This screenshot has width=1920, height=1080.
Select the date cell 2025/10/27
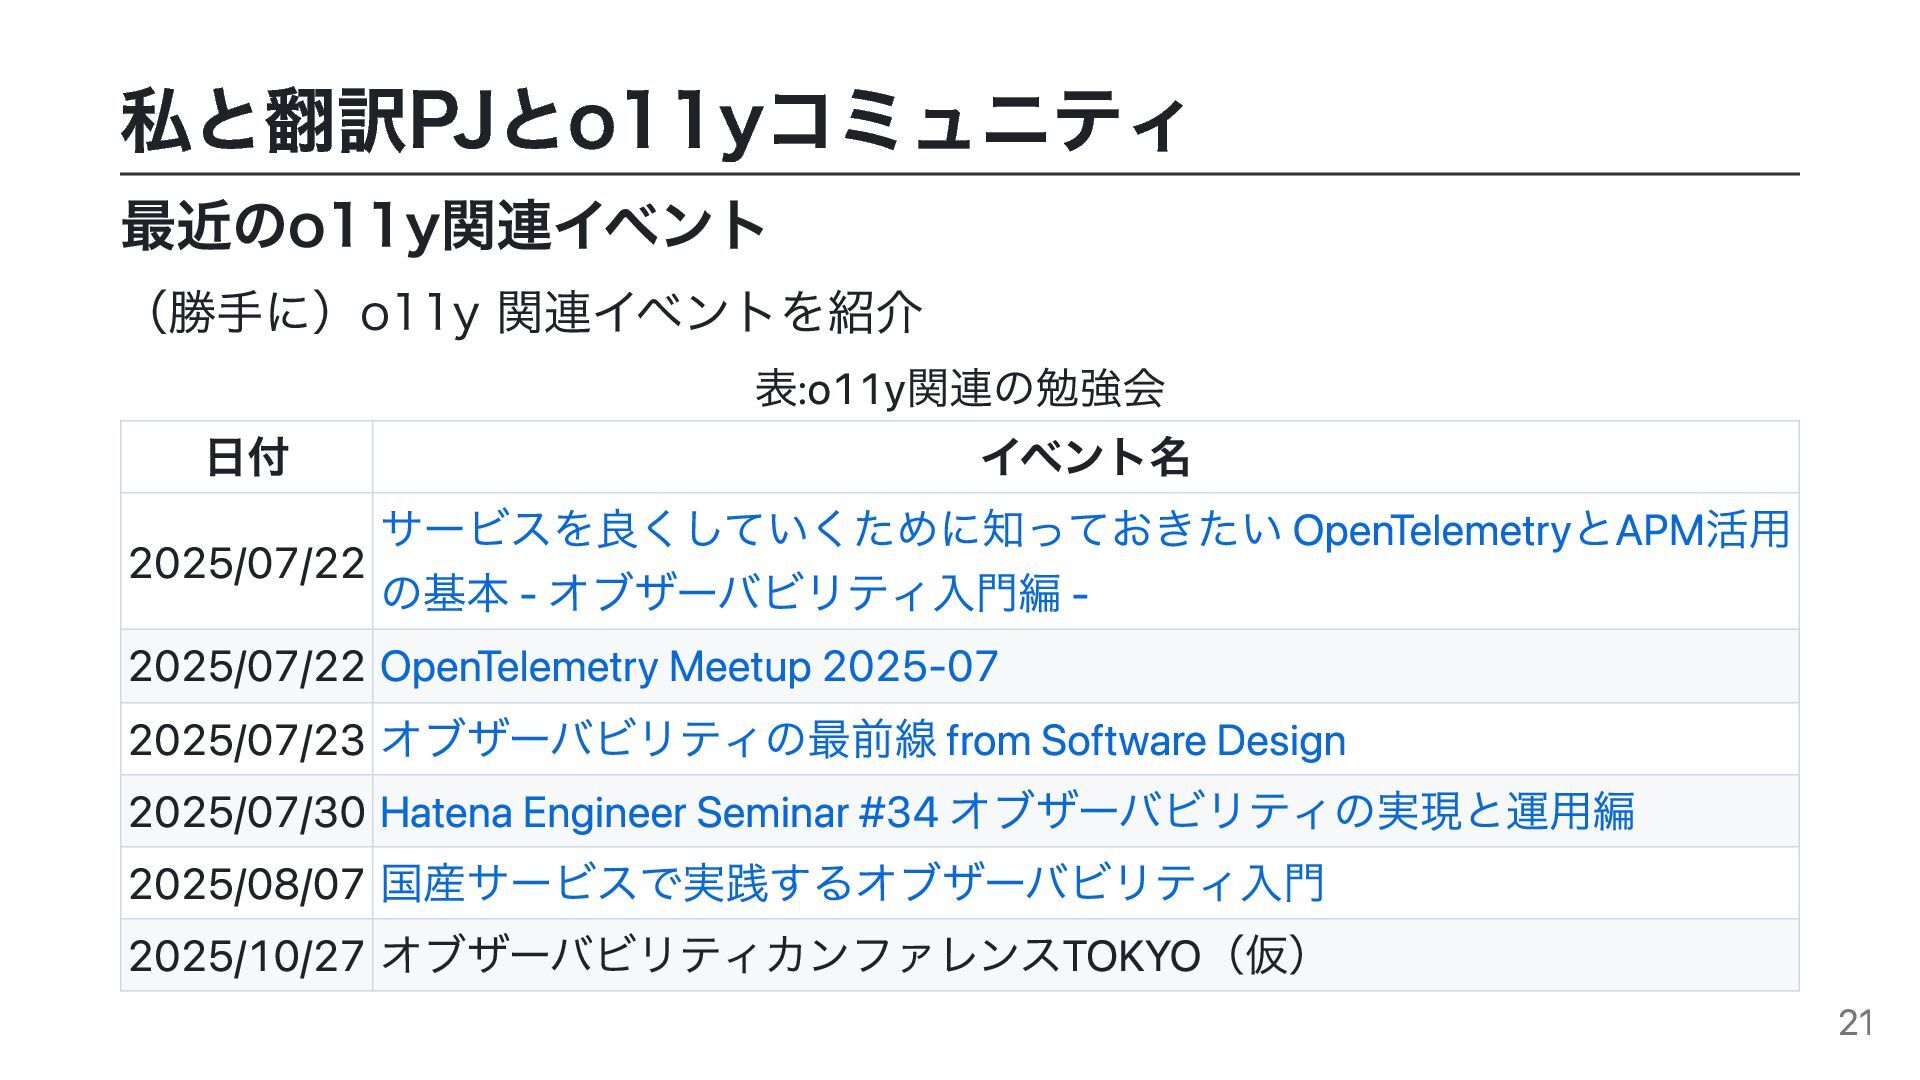point(247,956)
